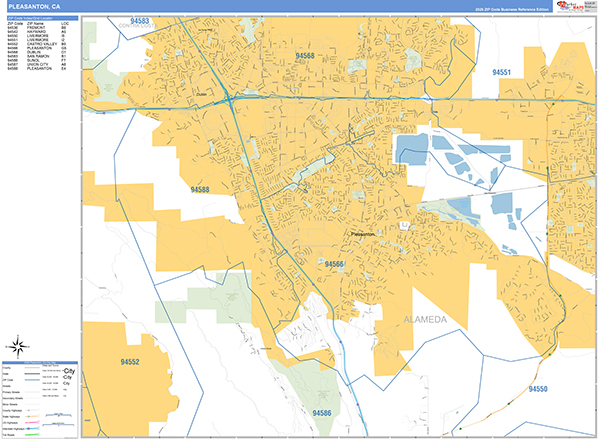Screen dimensions: 600x439
Task: Click the CONTRA COSTA county label
Action: pos(138,26)
